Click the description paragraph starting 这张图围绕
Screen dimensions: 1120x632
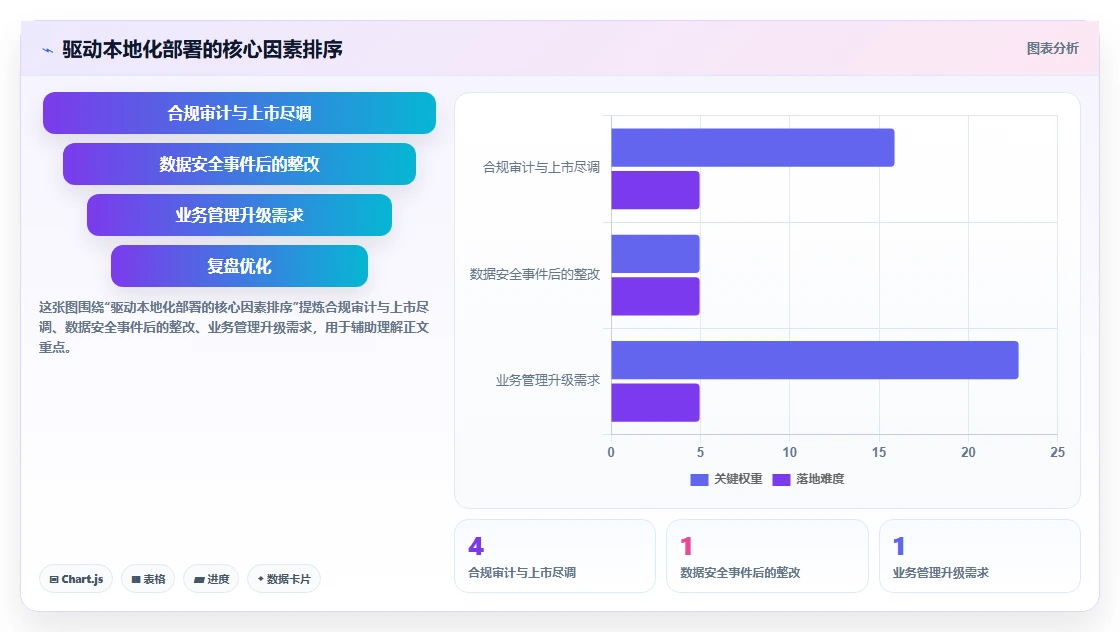click(234, 327)
